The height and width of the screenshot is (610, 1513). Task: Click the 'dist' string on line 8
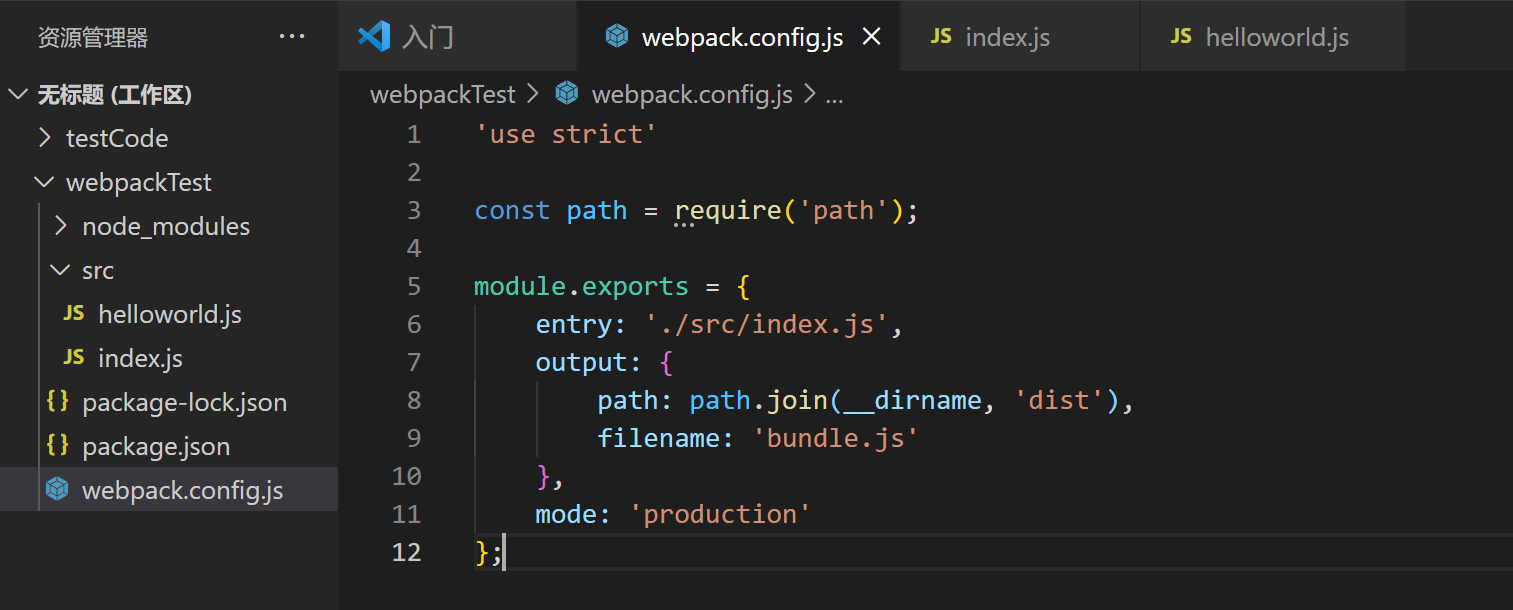1059,400
